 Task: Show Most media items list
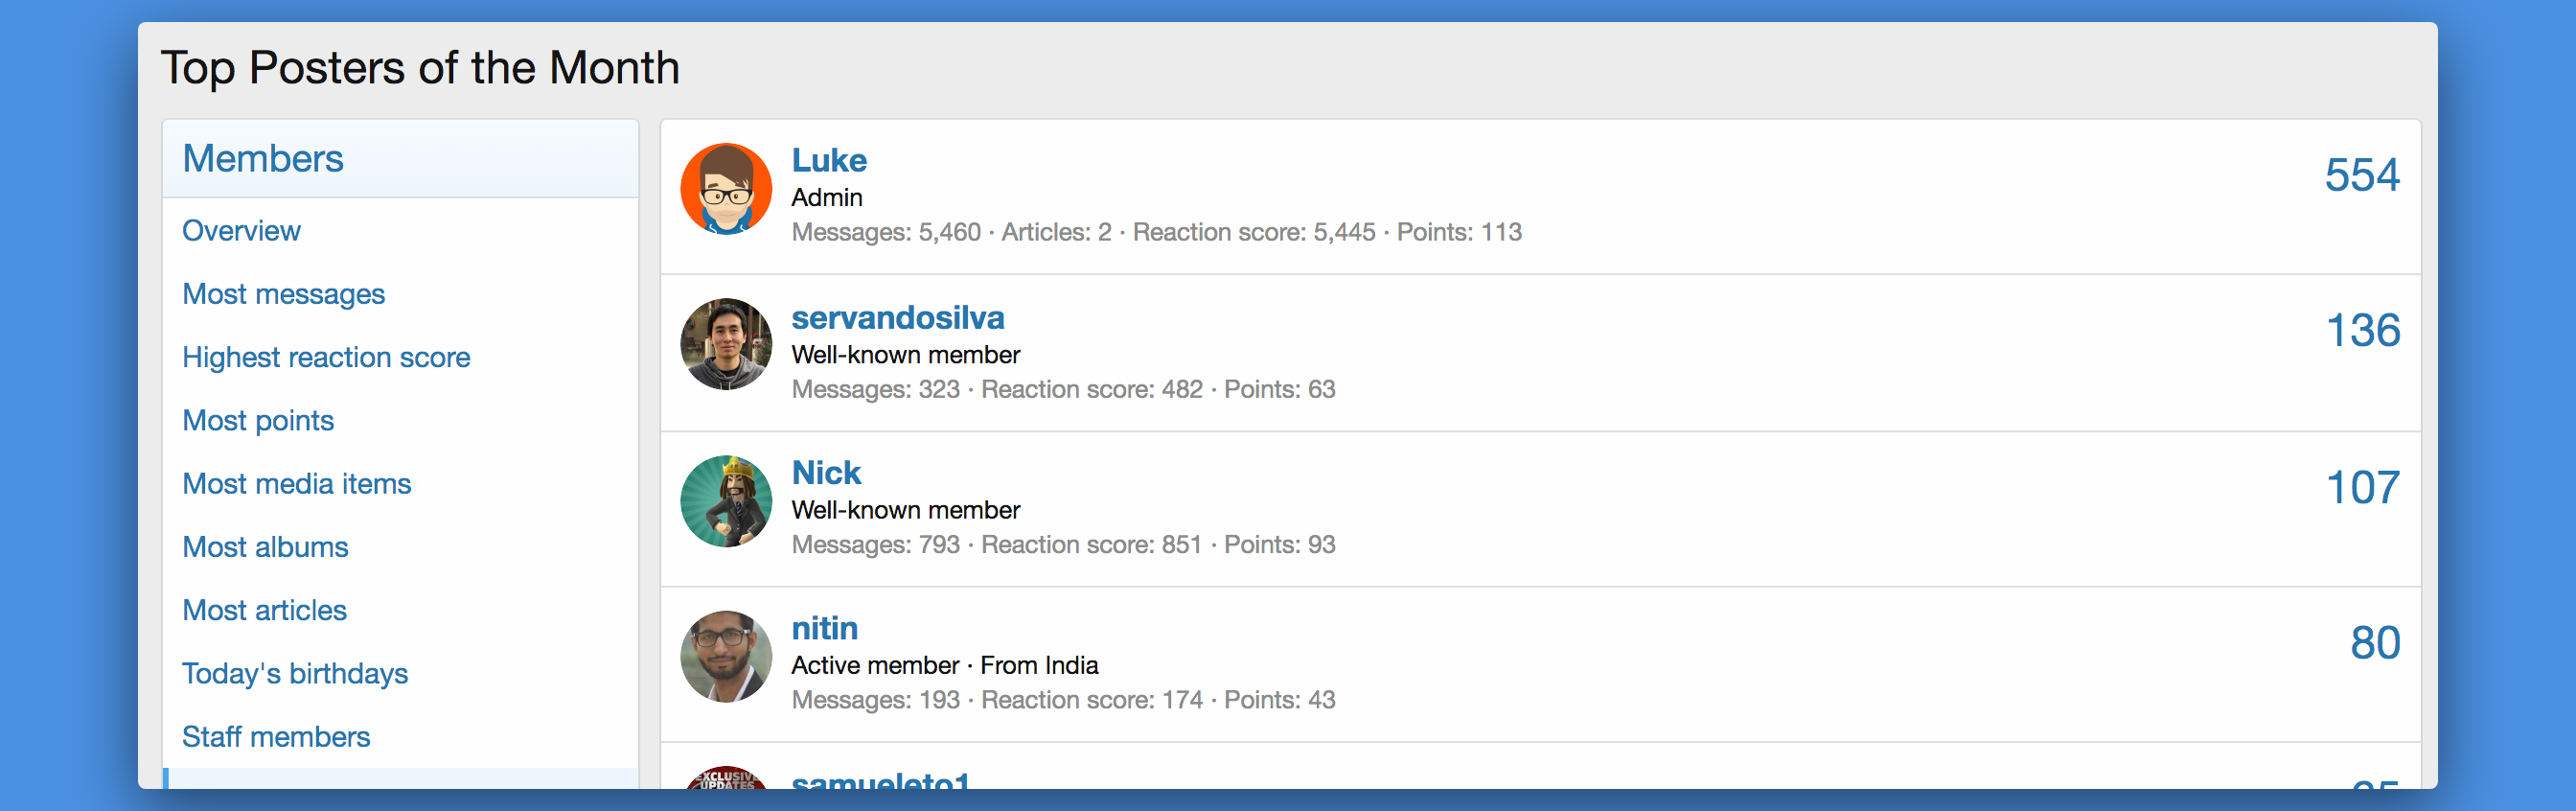click(x=296, y=484)
